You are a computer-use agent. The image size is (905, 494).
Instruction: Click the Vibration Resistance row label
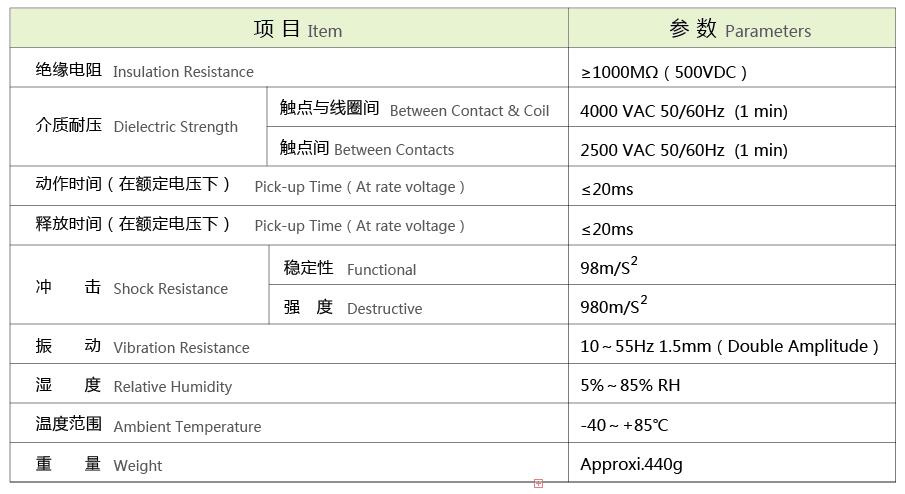[142, 347]
